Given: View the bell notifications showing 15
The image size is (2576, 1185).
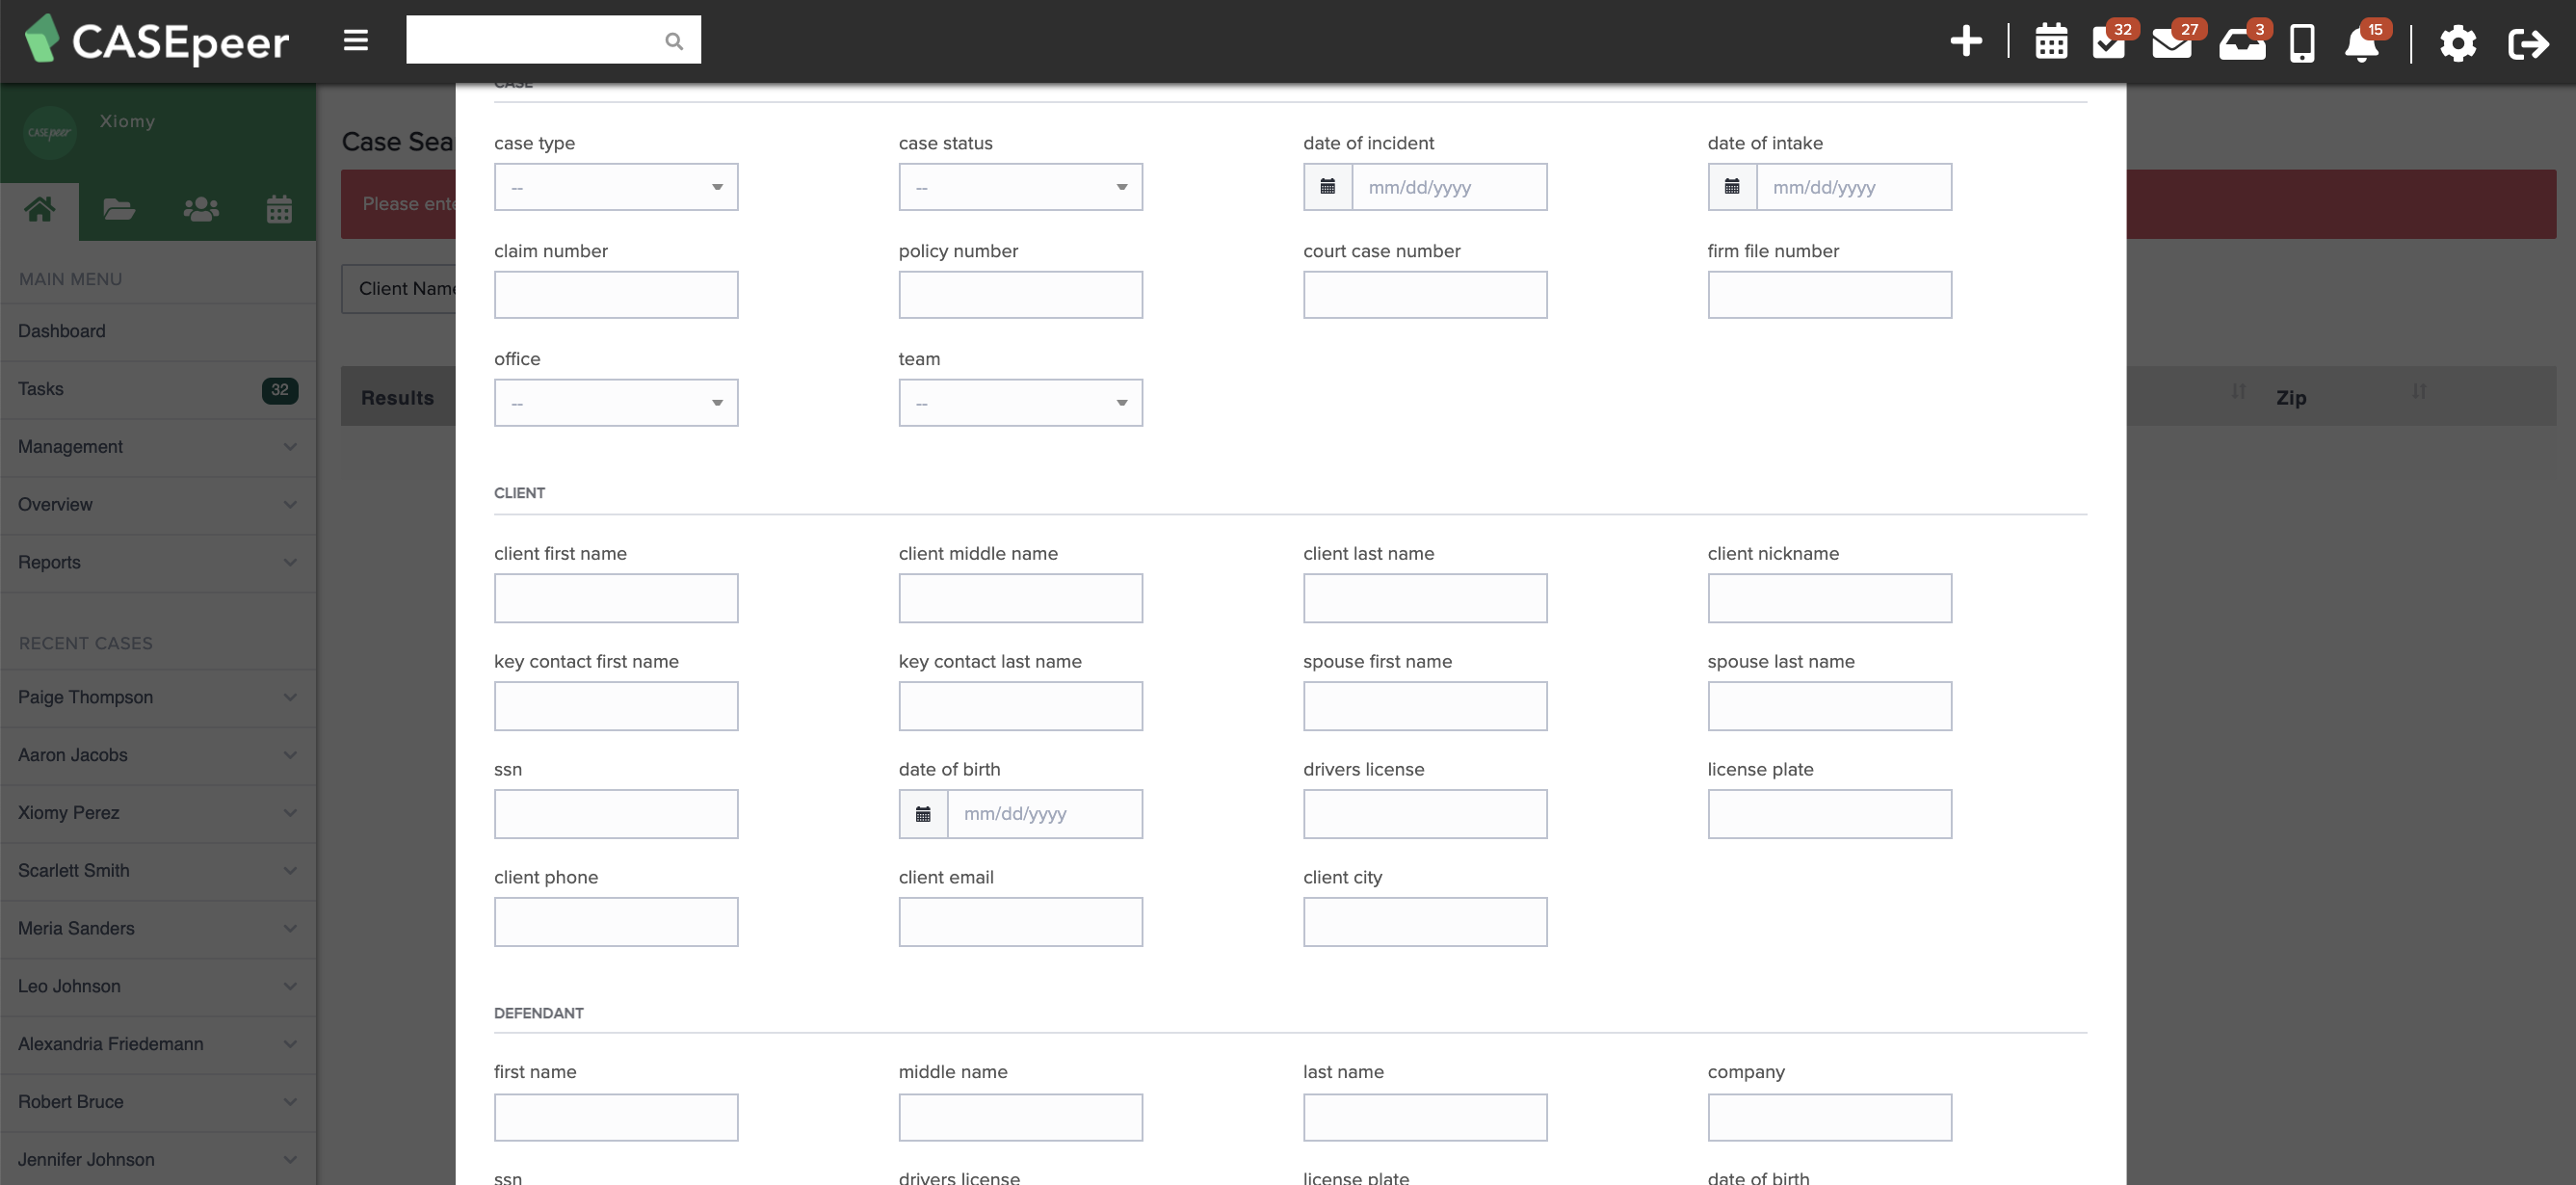Looking at the screenshot, I should click(x=2363, y=43).
